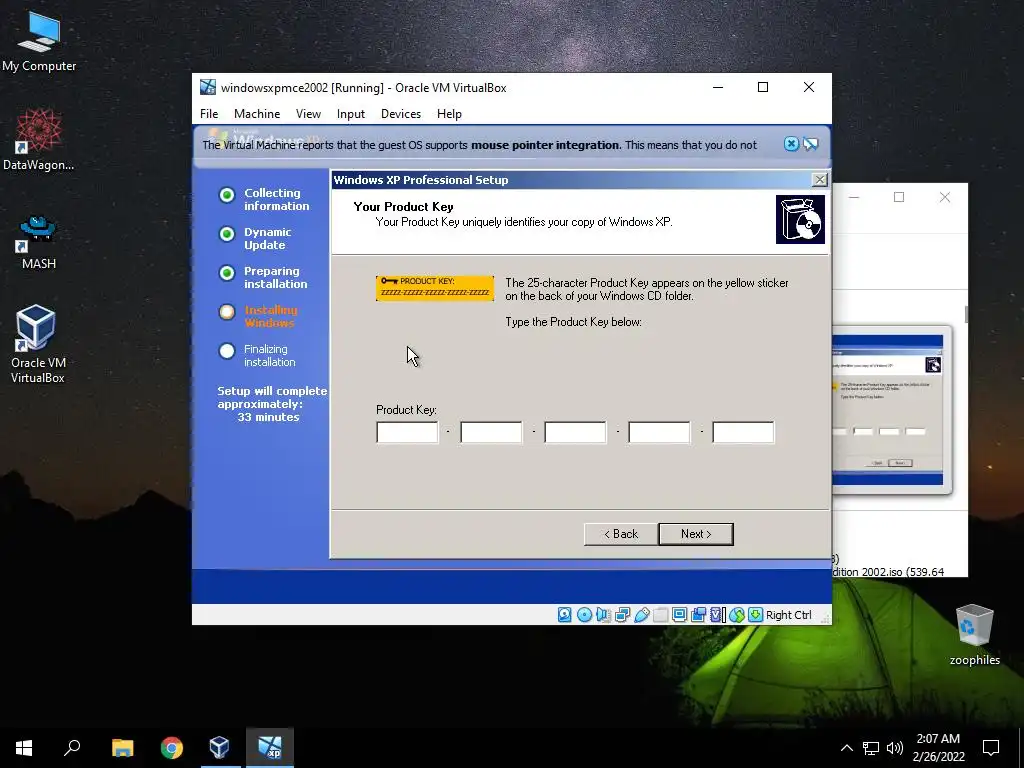Screen dimensions: 1024x768
Task: Click the USB devices status icon
Action: coord(641,615)
